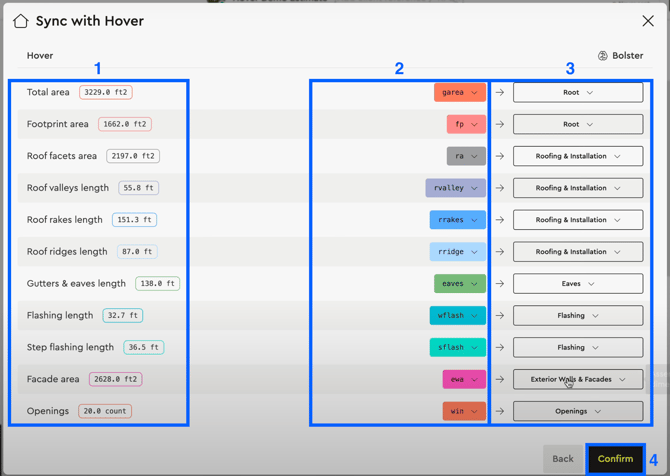
Task: Open the garea variable dropdown
Action: tap(460, 92)
